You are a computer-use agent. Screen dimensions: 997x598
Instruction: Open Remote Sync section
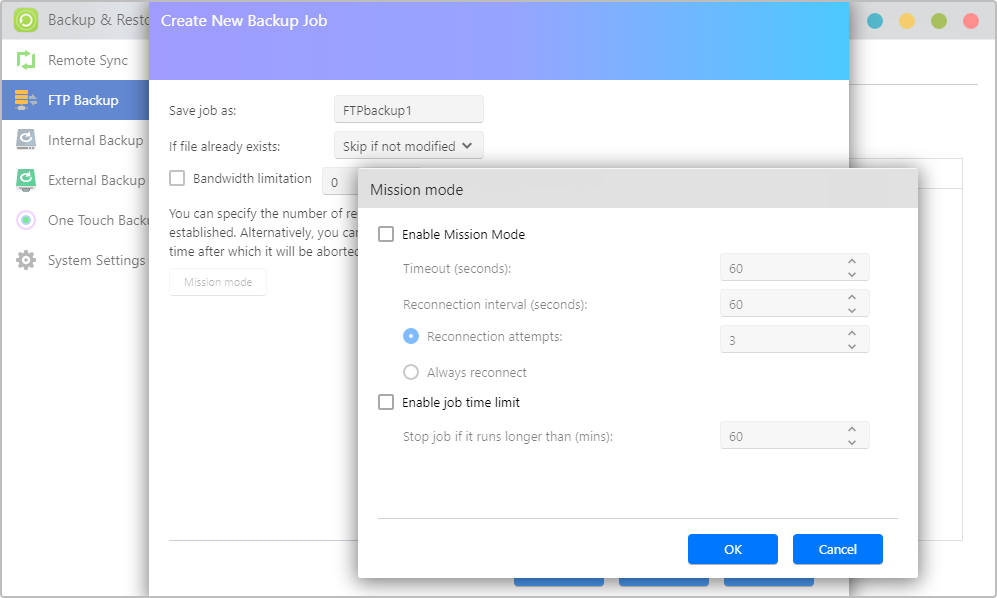[x=75, y=60]
